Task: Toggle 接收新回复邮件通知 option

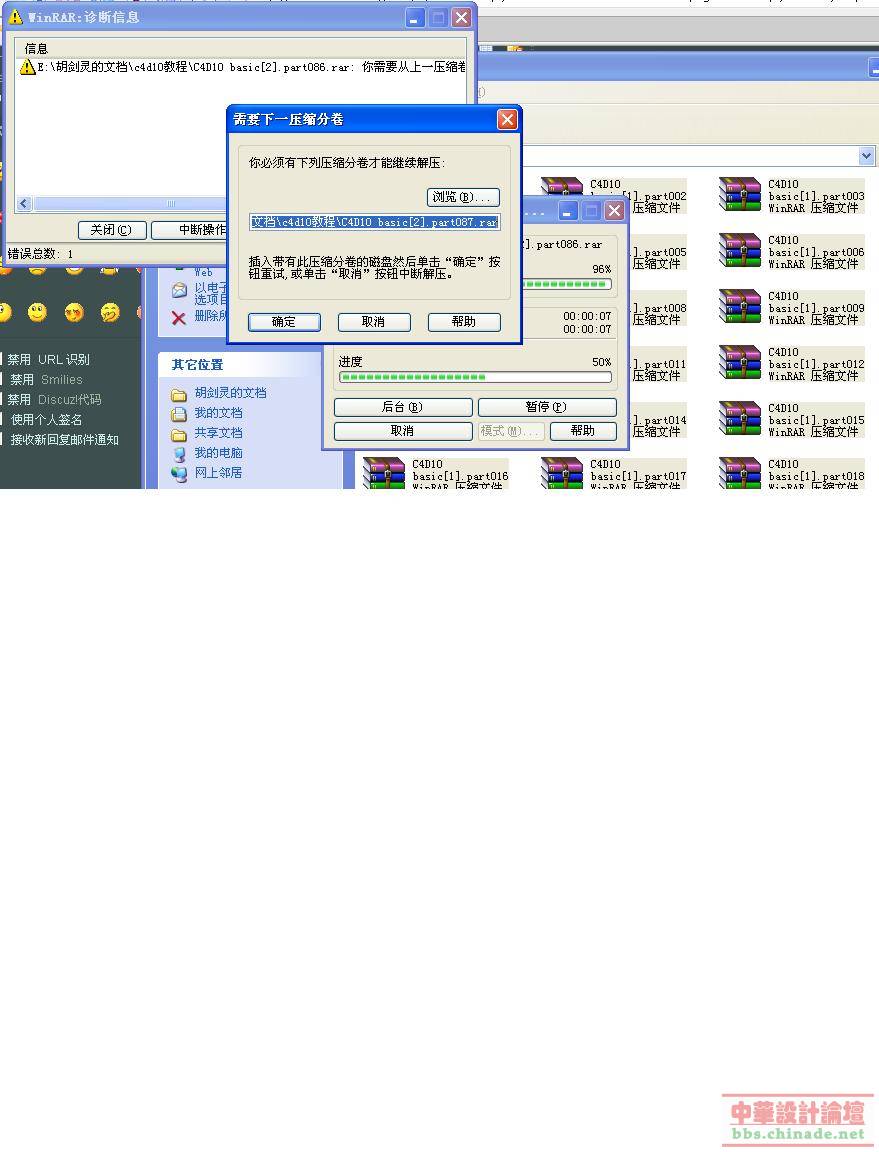Action: click(64, 439)
